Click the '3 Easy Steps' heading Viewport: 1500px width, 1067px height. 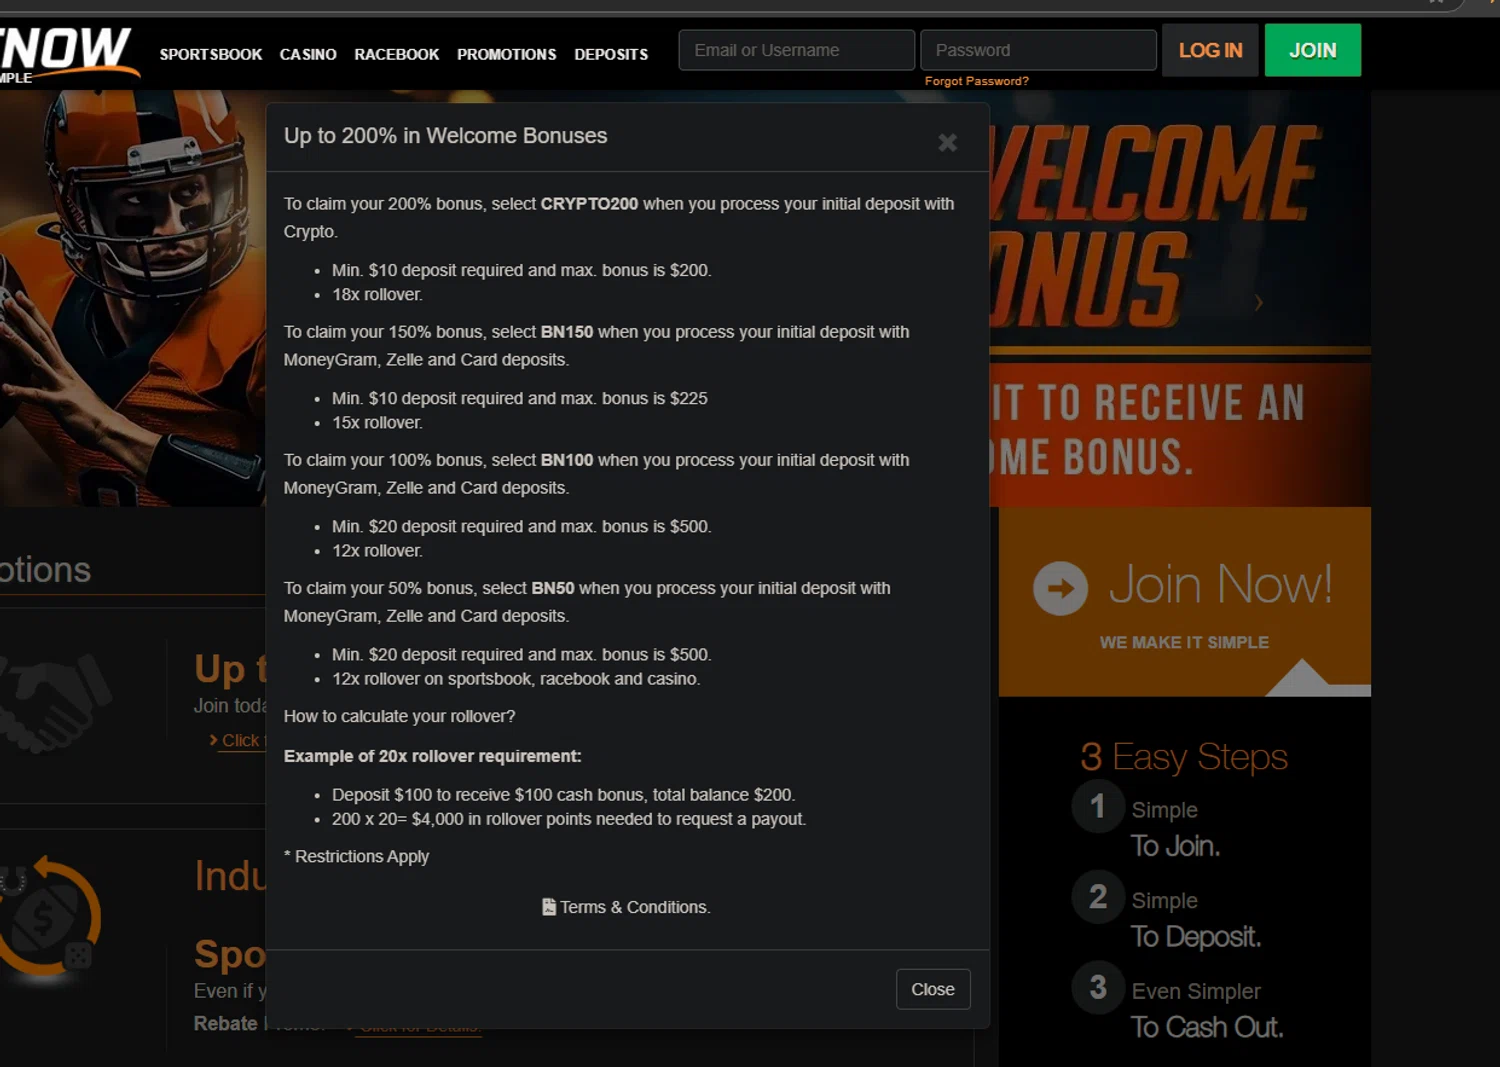[x=1184, y=757]
